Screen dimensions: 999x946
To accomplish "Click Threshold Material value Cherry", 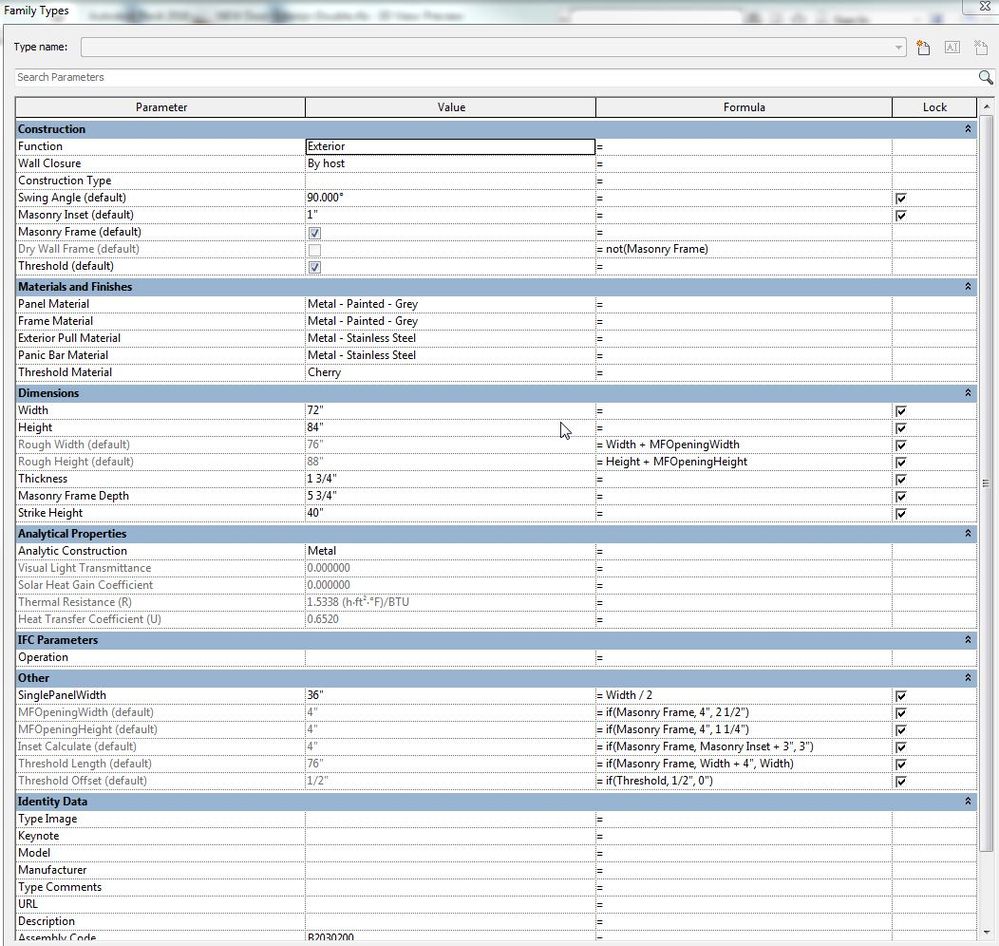I will coord(450,373).
